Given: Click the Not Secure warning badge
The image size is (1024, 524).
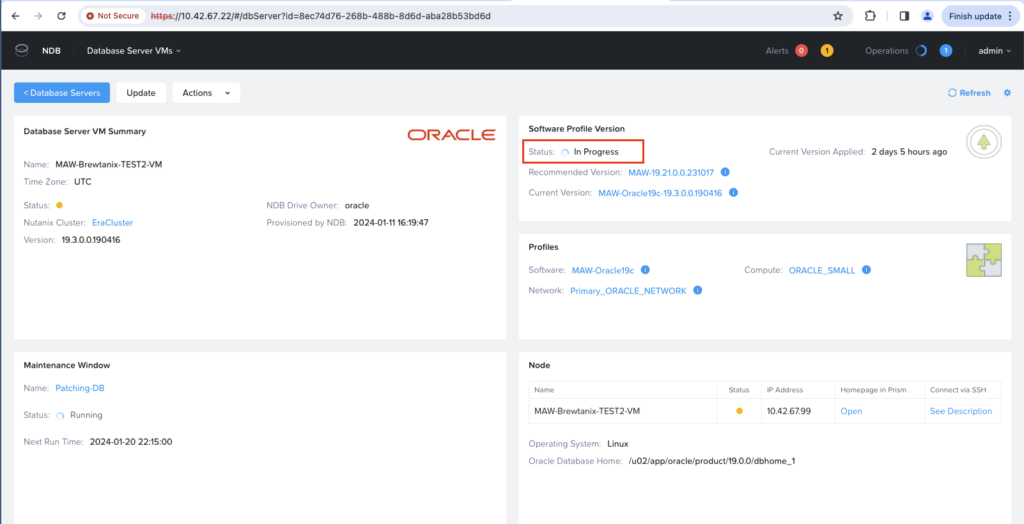Looking at the screenshot, I should [115, 16].
